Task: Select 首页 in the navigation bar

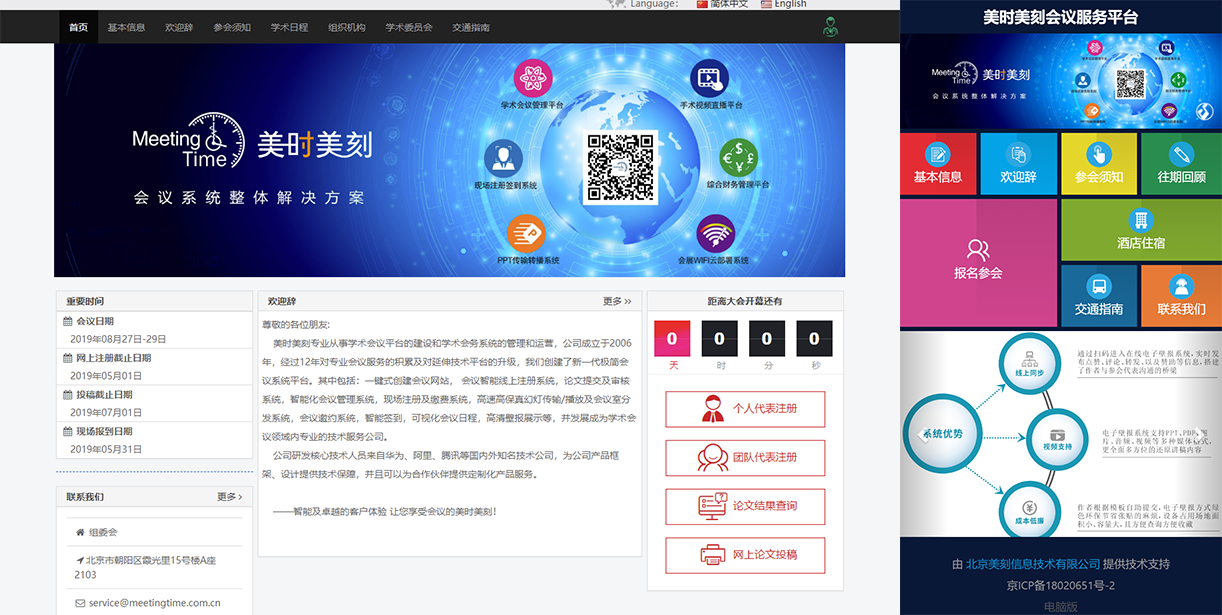Action: click(x=78, y=28)
